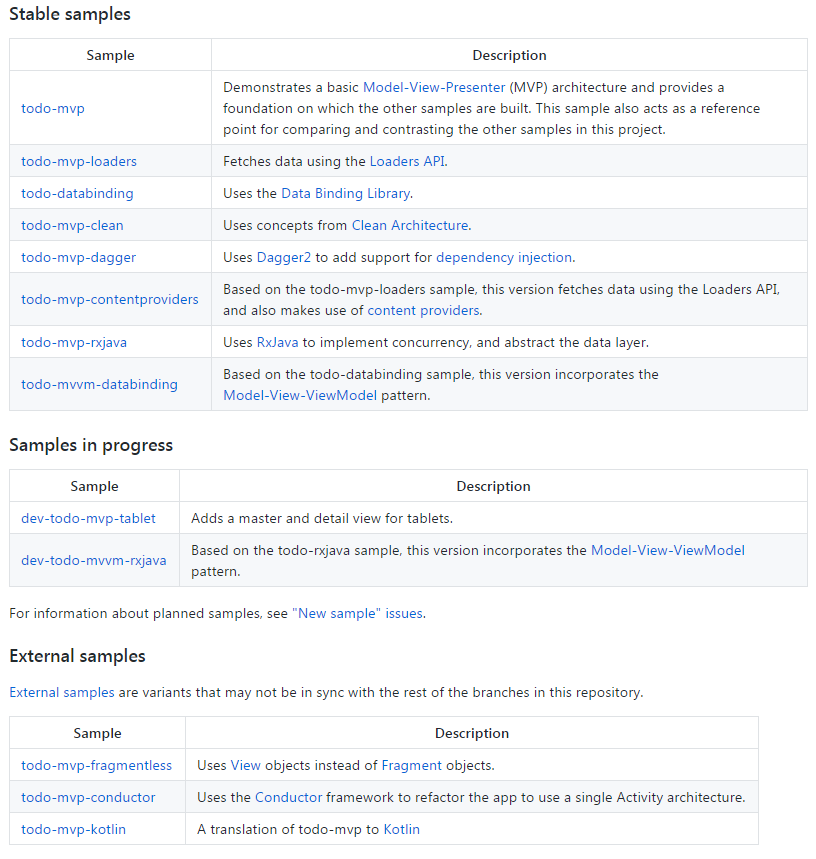Follow the External samples link
The image size is (816, 859).
pos(62,692)
